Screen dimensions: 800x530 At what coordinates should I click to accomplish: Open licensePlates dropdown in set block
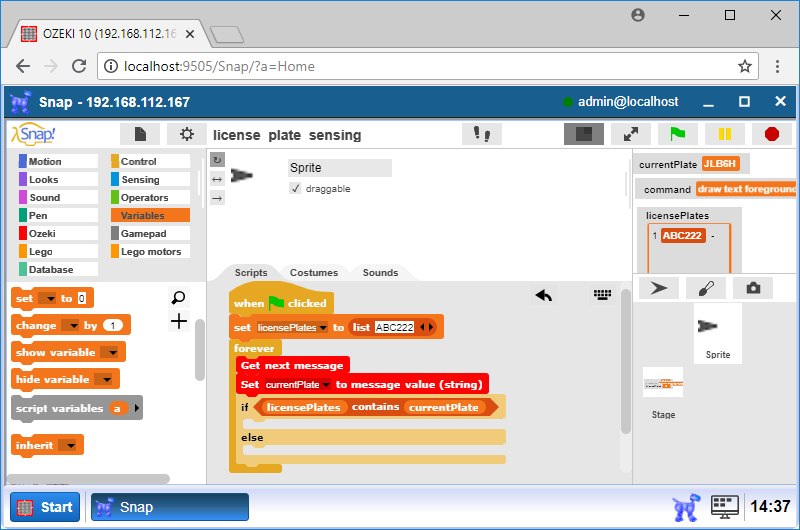point(292,328)
